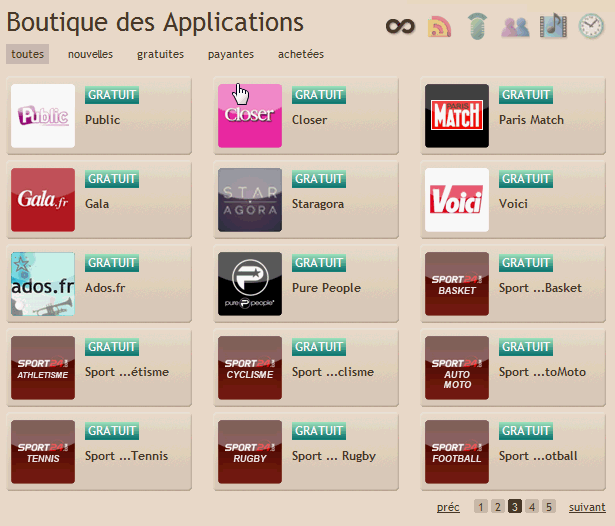Viewport: 615px width, 526px height.
Task: Click the GRATUIT badge on Staragora
Action: coord(319,179)
